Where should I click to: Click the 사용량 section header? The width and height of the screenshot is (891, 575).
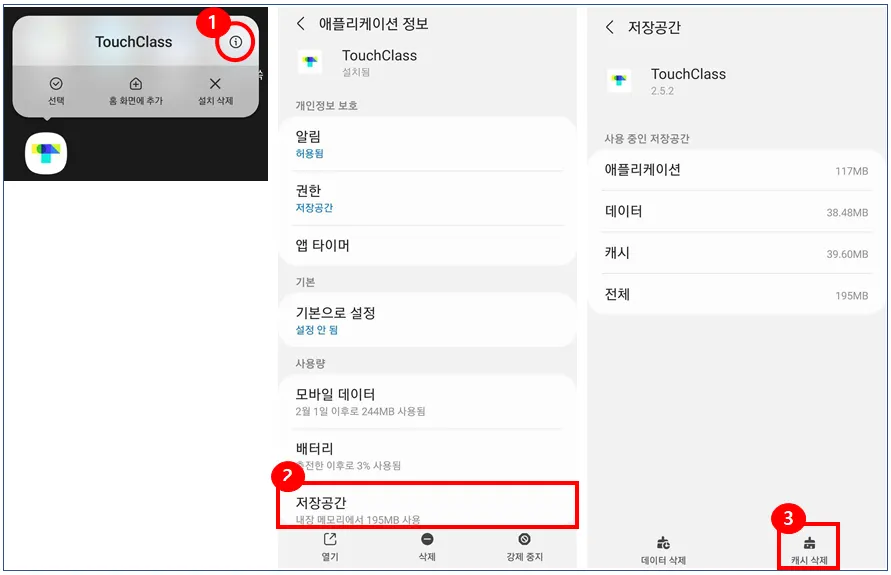coord(310,364)
